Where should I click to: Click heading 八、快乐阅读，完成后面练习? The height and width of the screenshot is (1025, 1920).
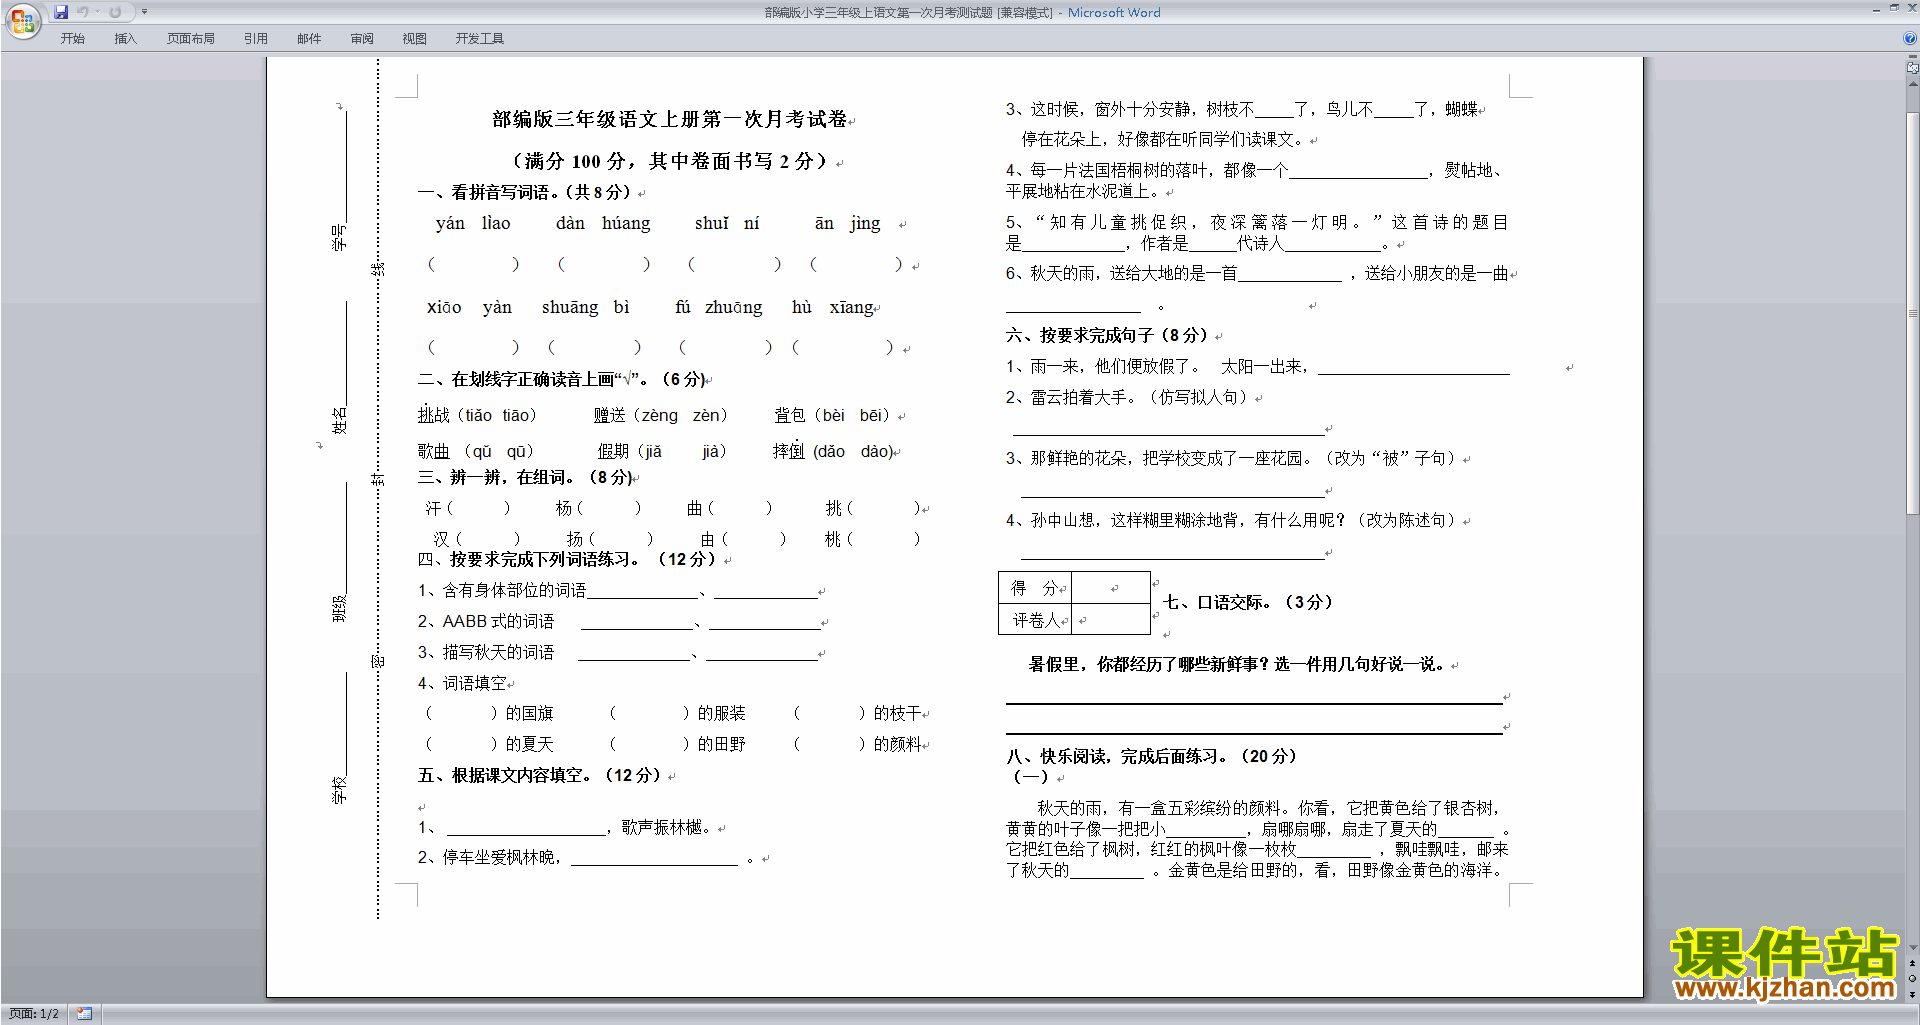pyautogui.click(x=1152, y=756)
